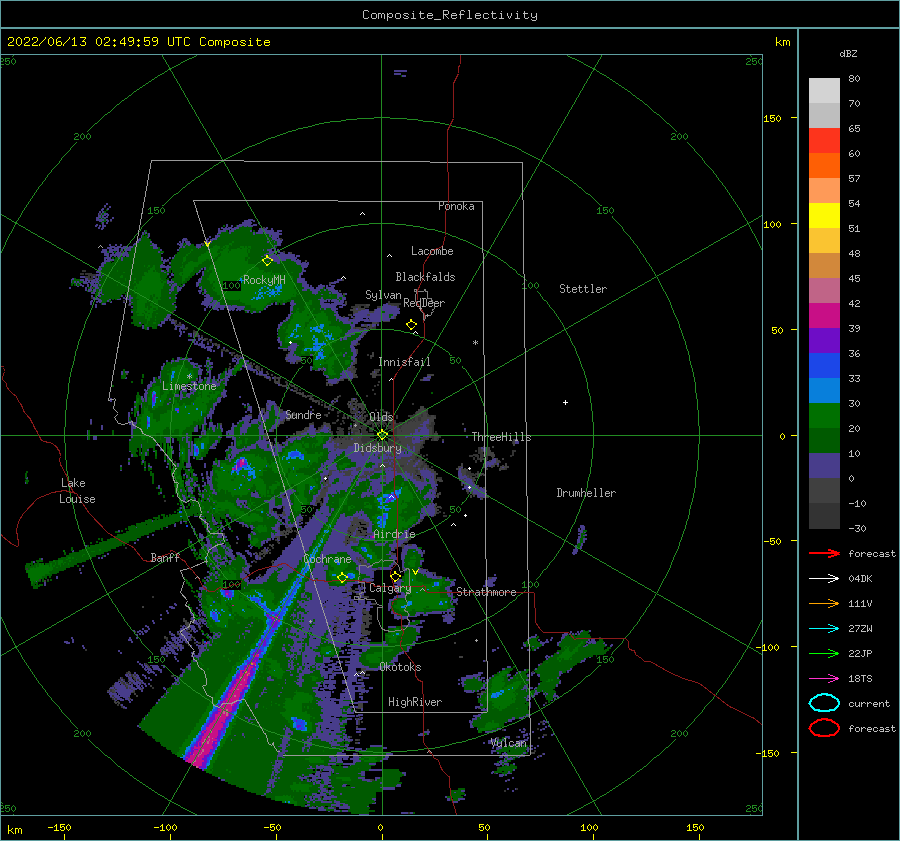Click the Blackfalds city label

point(425,277)
